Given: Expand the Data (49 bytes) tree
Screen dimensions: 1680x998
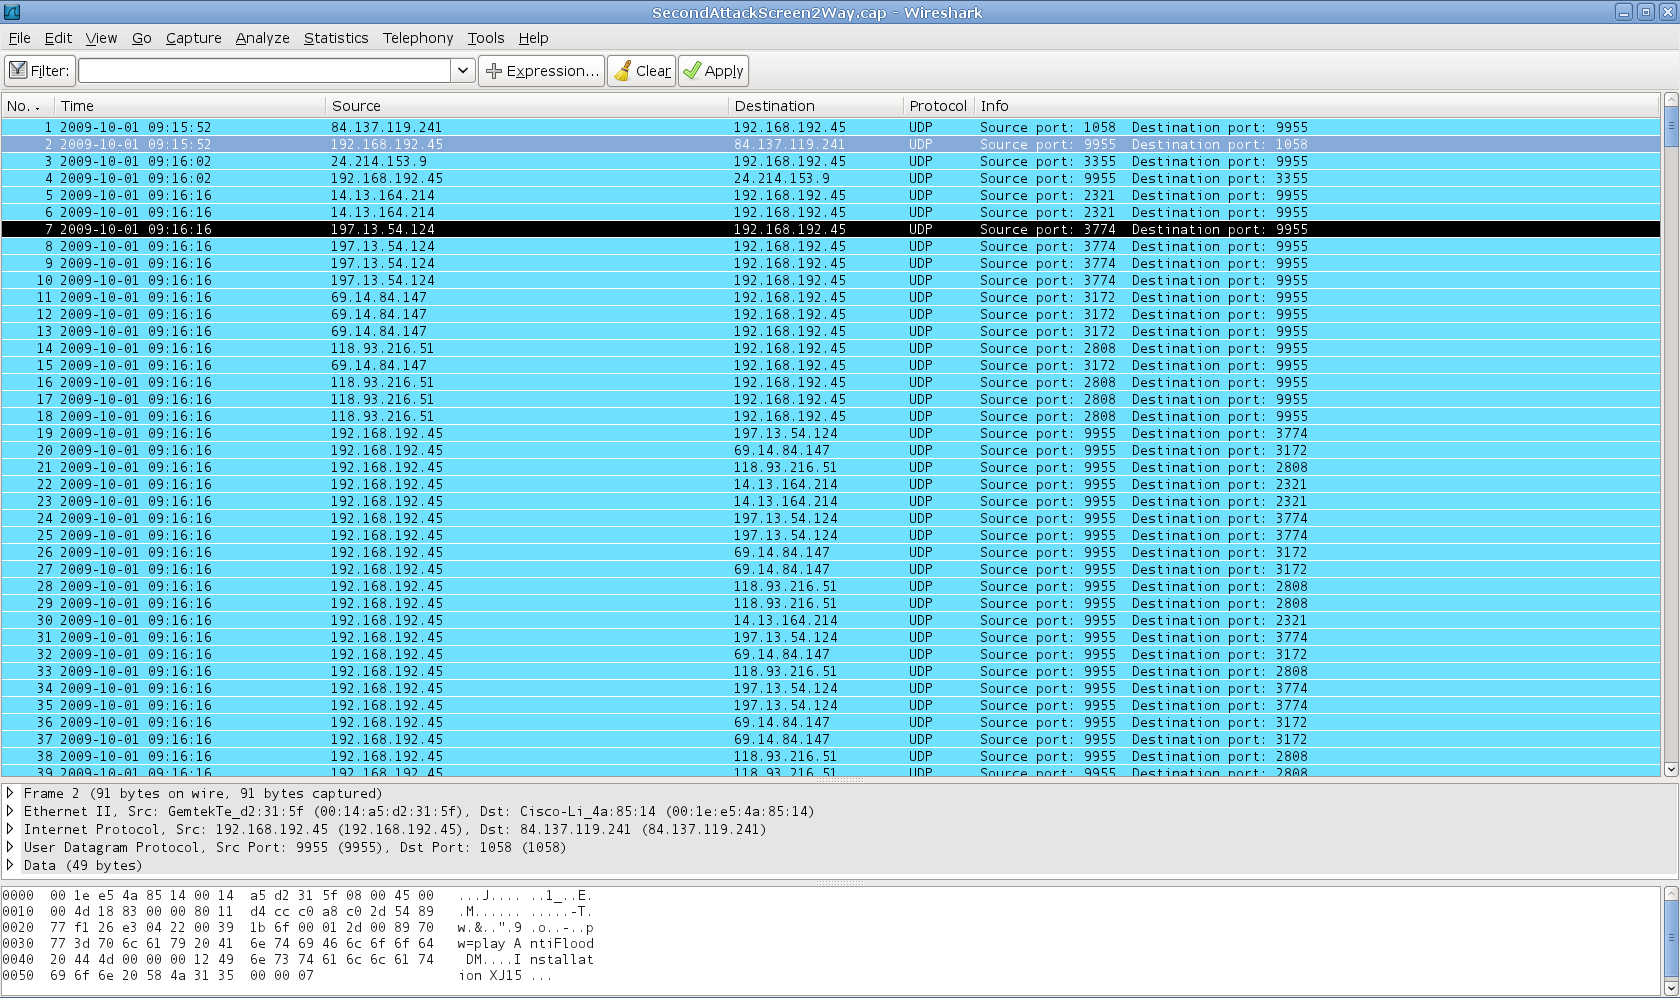Looking at the screenshot, I should (x=10, y=865).
